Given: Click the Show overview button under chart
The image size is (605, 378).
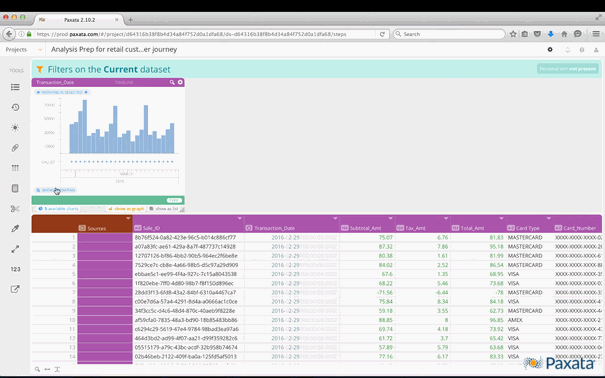Looking at the screenshot, I should [55, 190].
